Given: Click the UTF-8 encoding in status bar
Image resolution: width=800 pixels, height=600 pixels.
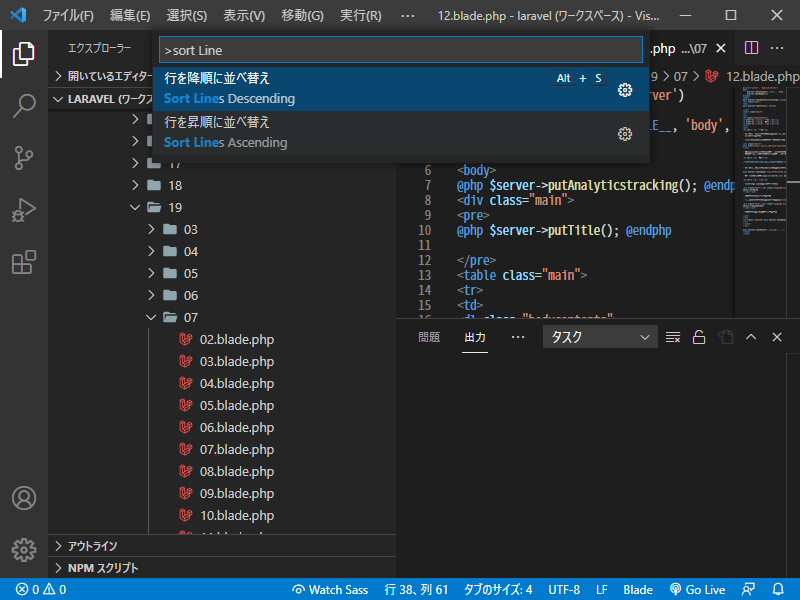Looking at the screenshot, I should (x=564, y=589).
